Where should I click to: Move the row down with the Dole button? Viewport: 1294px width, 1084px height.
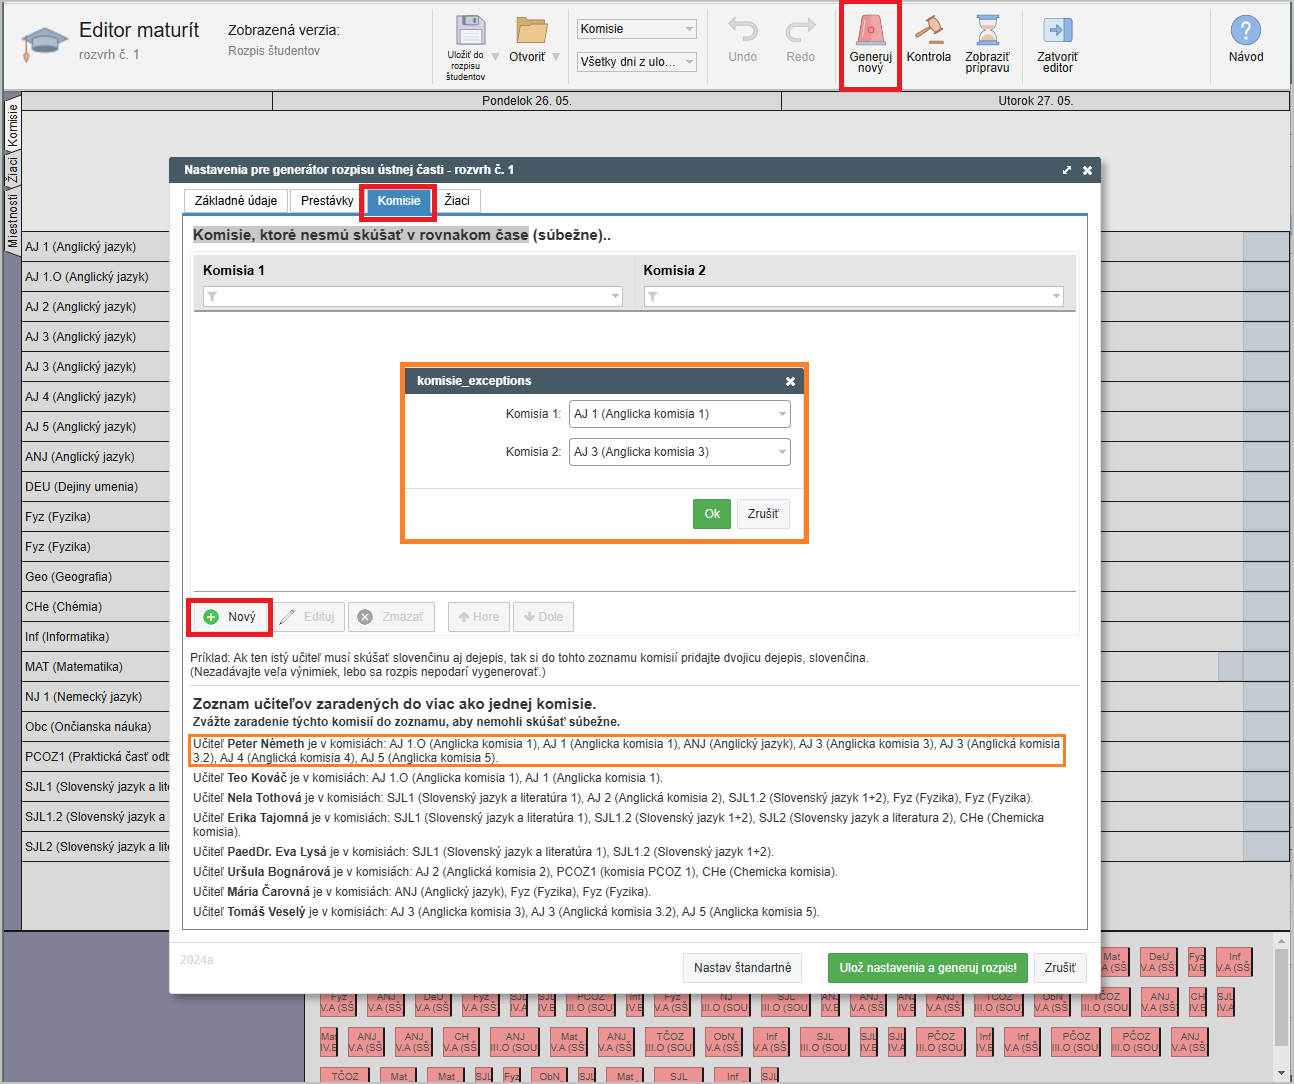click(543, 617)
